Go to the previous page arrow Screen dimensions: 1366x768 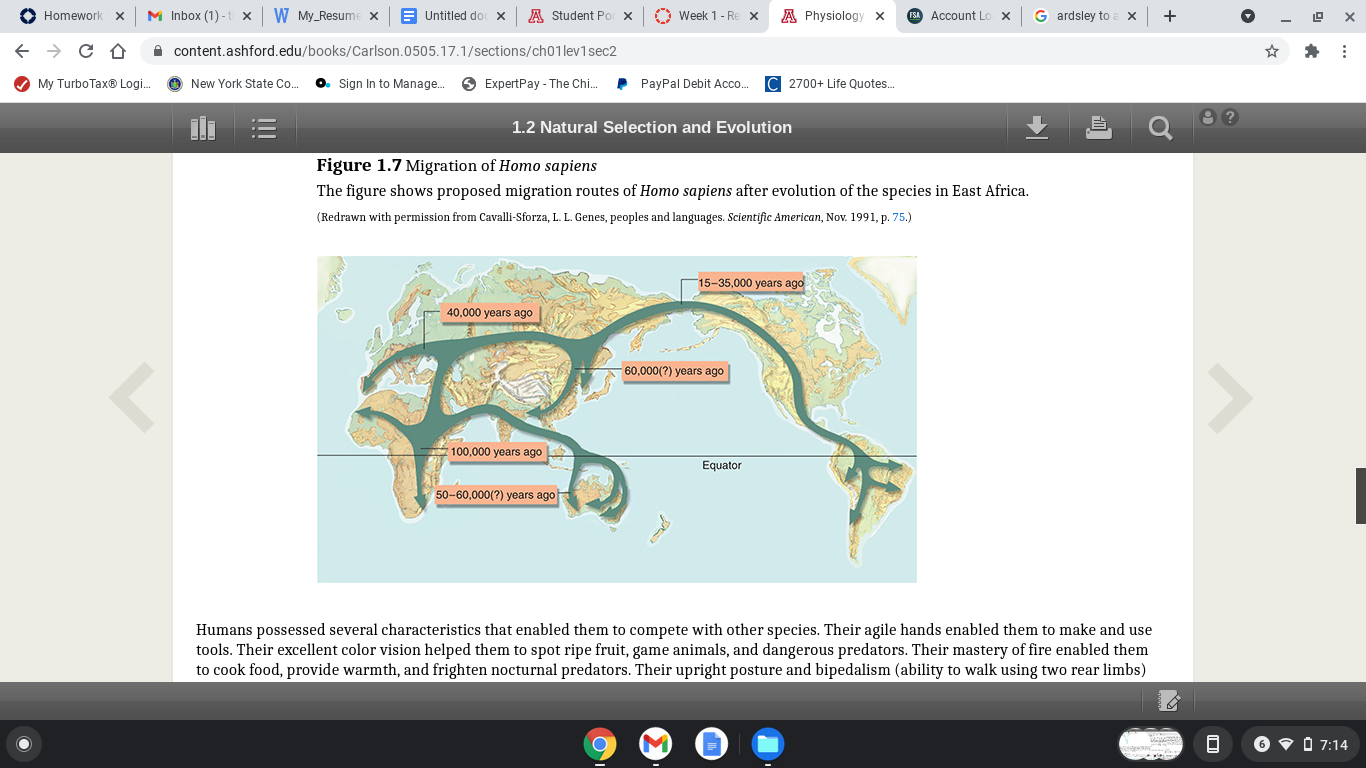[132, 397]
